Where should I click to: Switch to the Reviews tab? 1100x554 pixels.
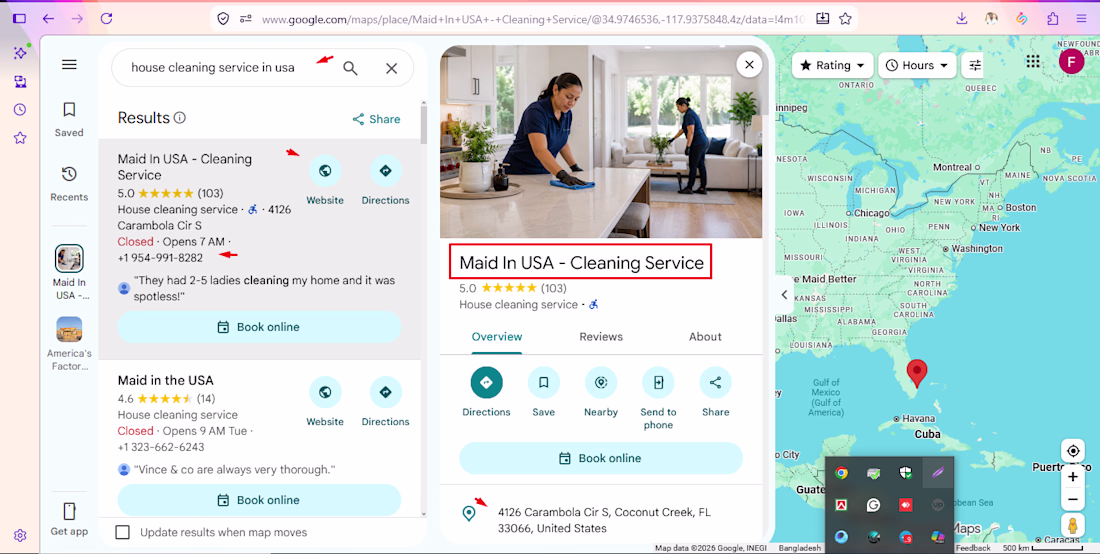pos(601,337)
